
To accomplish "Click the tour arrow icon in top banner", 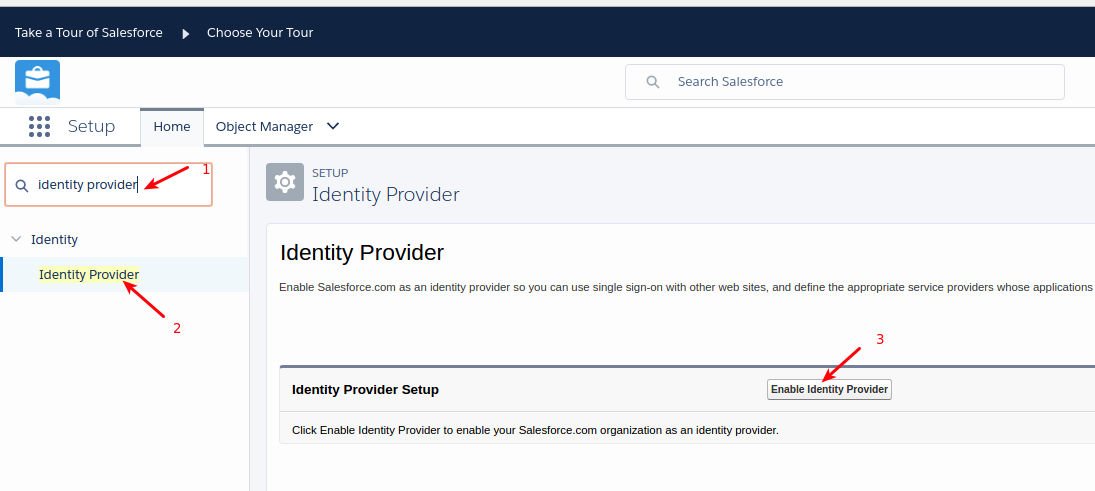I will coord(185,33).
